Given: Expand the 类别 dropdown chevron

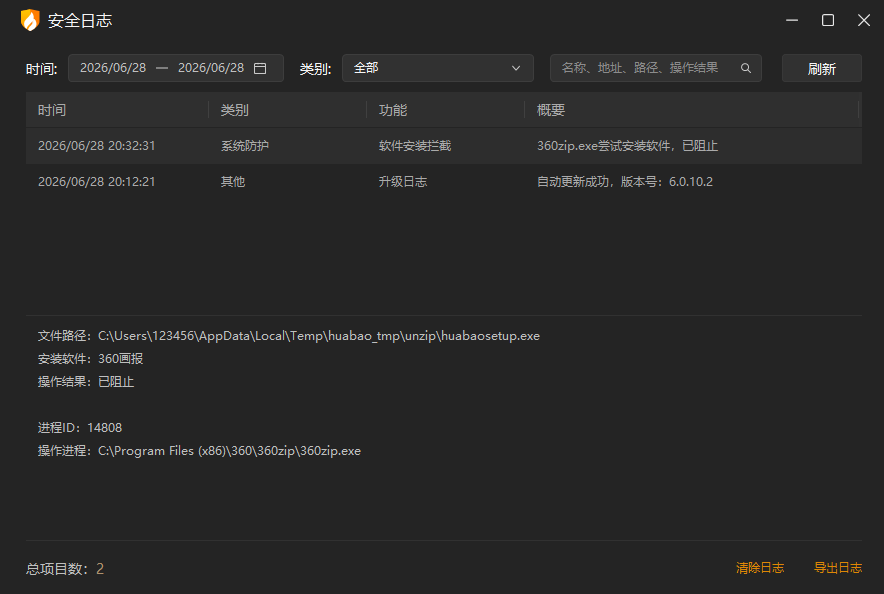Looking at the screenshot, I should (515, 68).
